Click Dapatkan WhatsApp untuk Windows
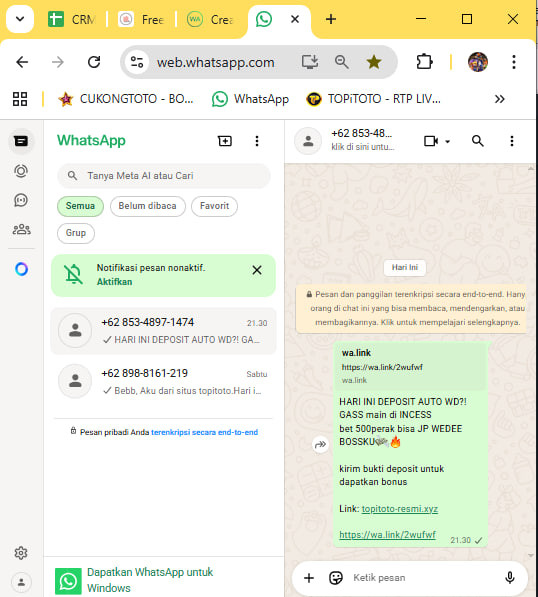 (x=150, y=580)
